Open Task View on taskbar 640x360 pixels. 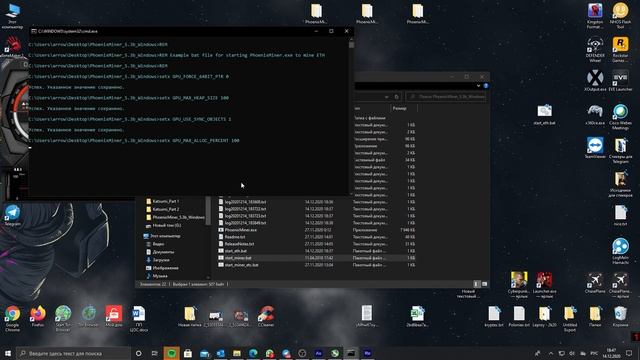pos(155,353)
